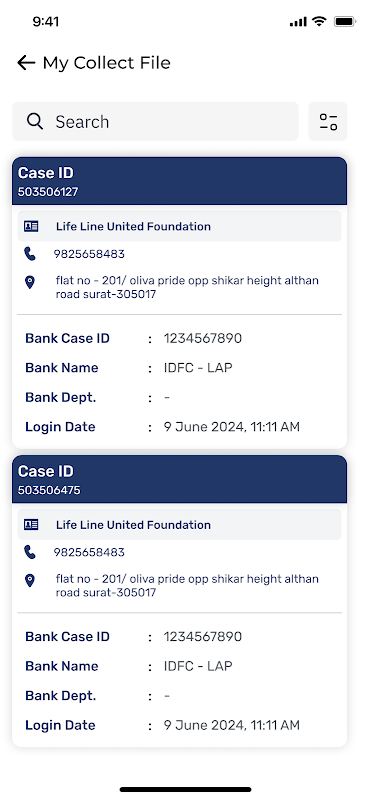
Task: Select Life Line United Foundation in second card
Action: (x=133, y=524)
